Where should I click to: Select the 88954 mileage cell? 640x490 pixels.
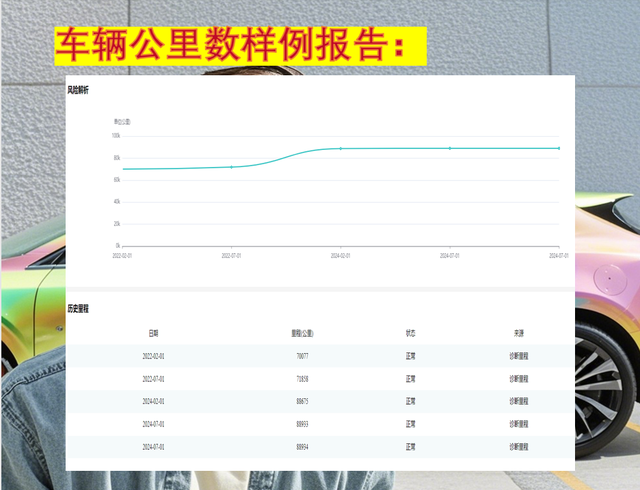[302, 447]
